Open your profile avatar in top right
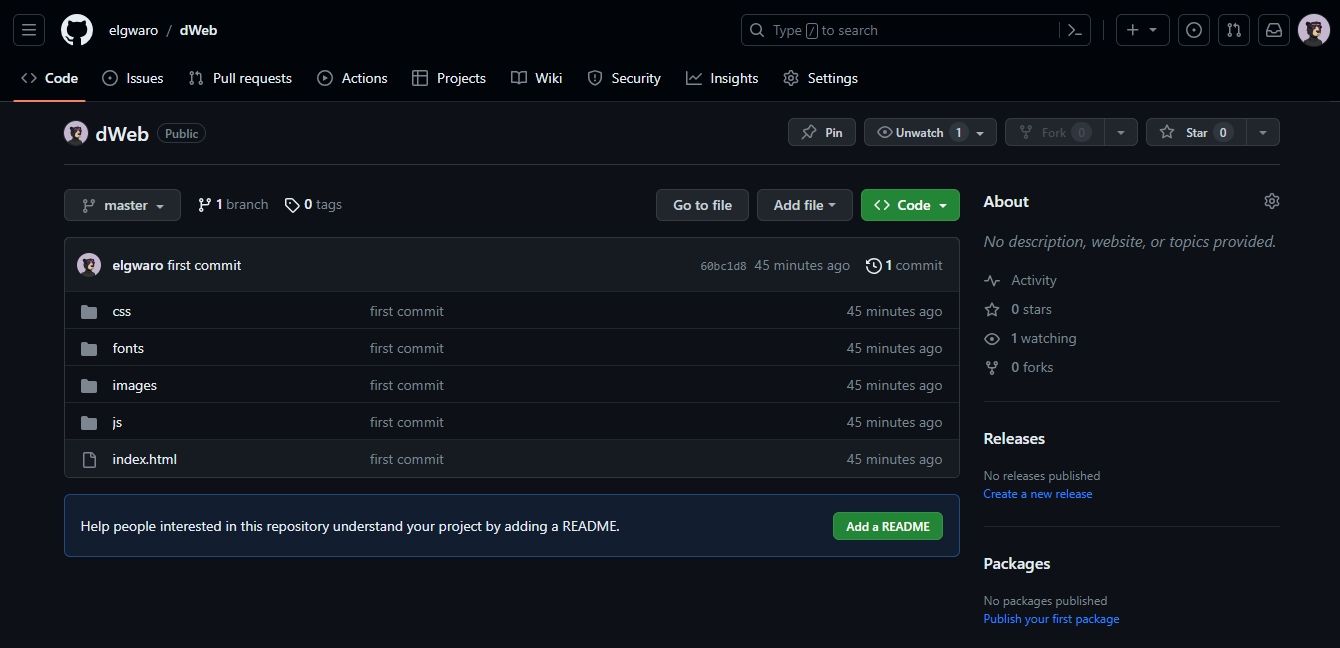Viewport: 1340px width, 648px height. (x=1313, y=30)
